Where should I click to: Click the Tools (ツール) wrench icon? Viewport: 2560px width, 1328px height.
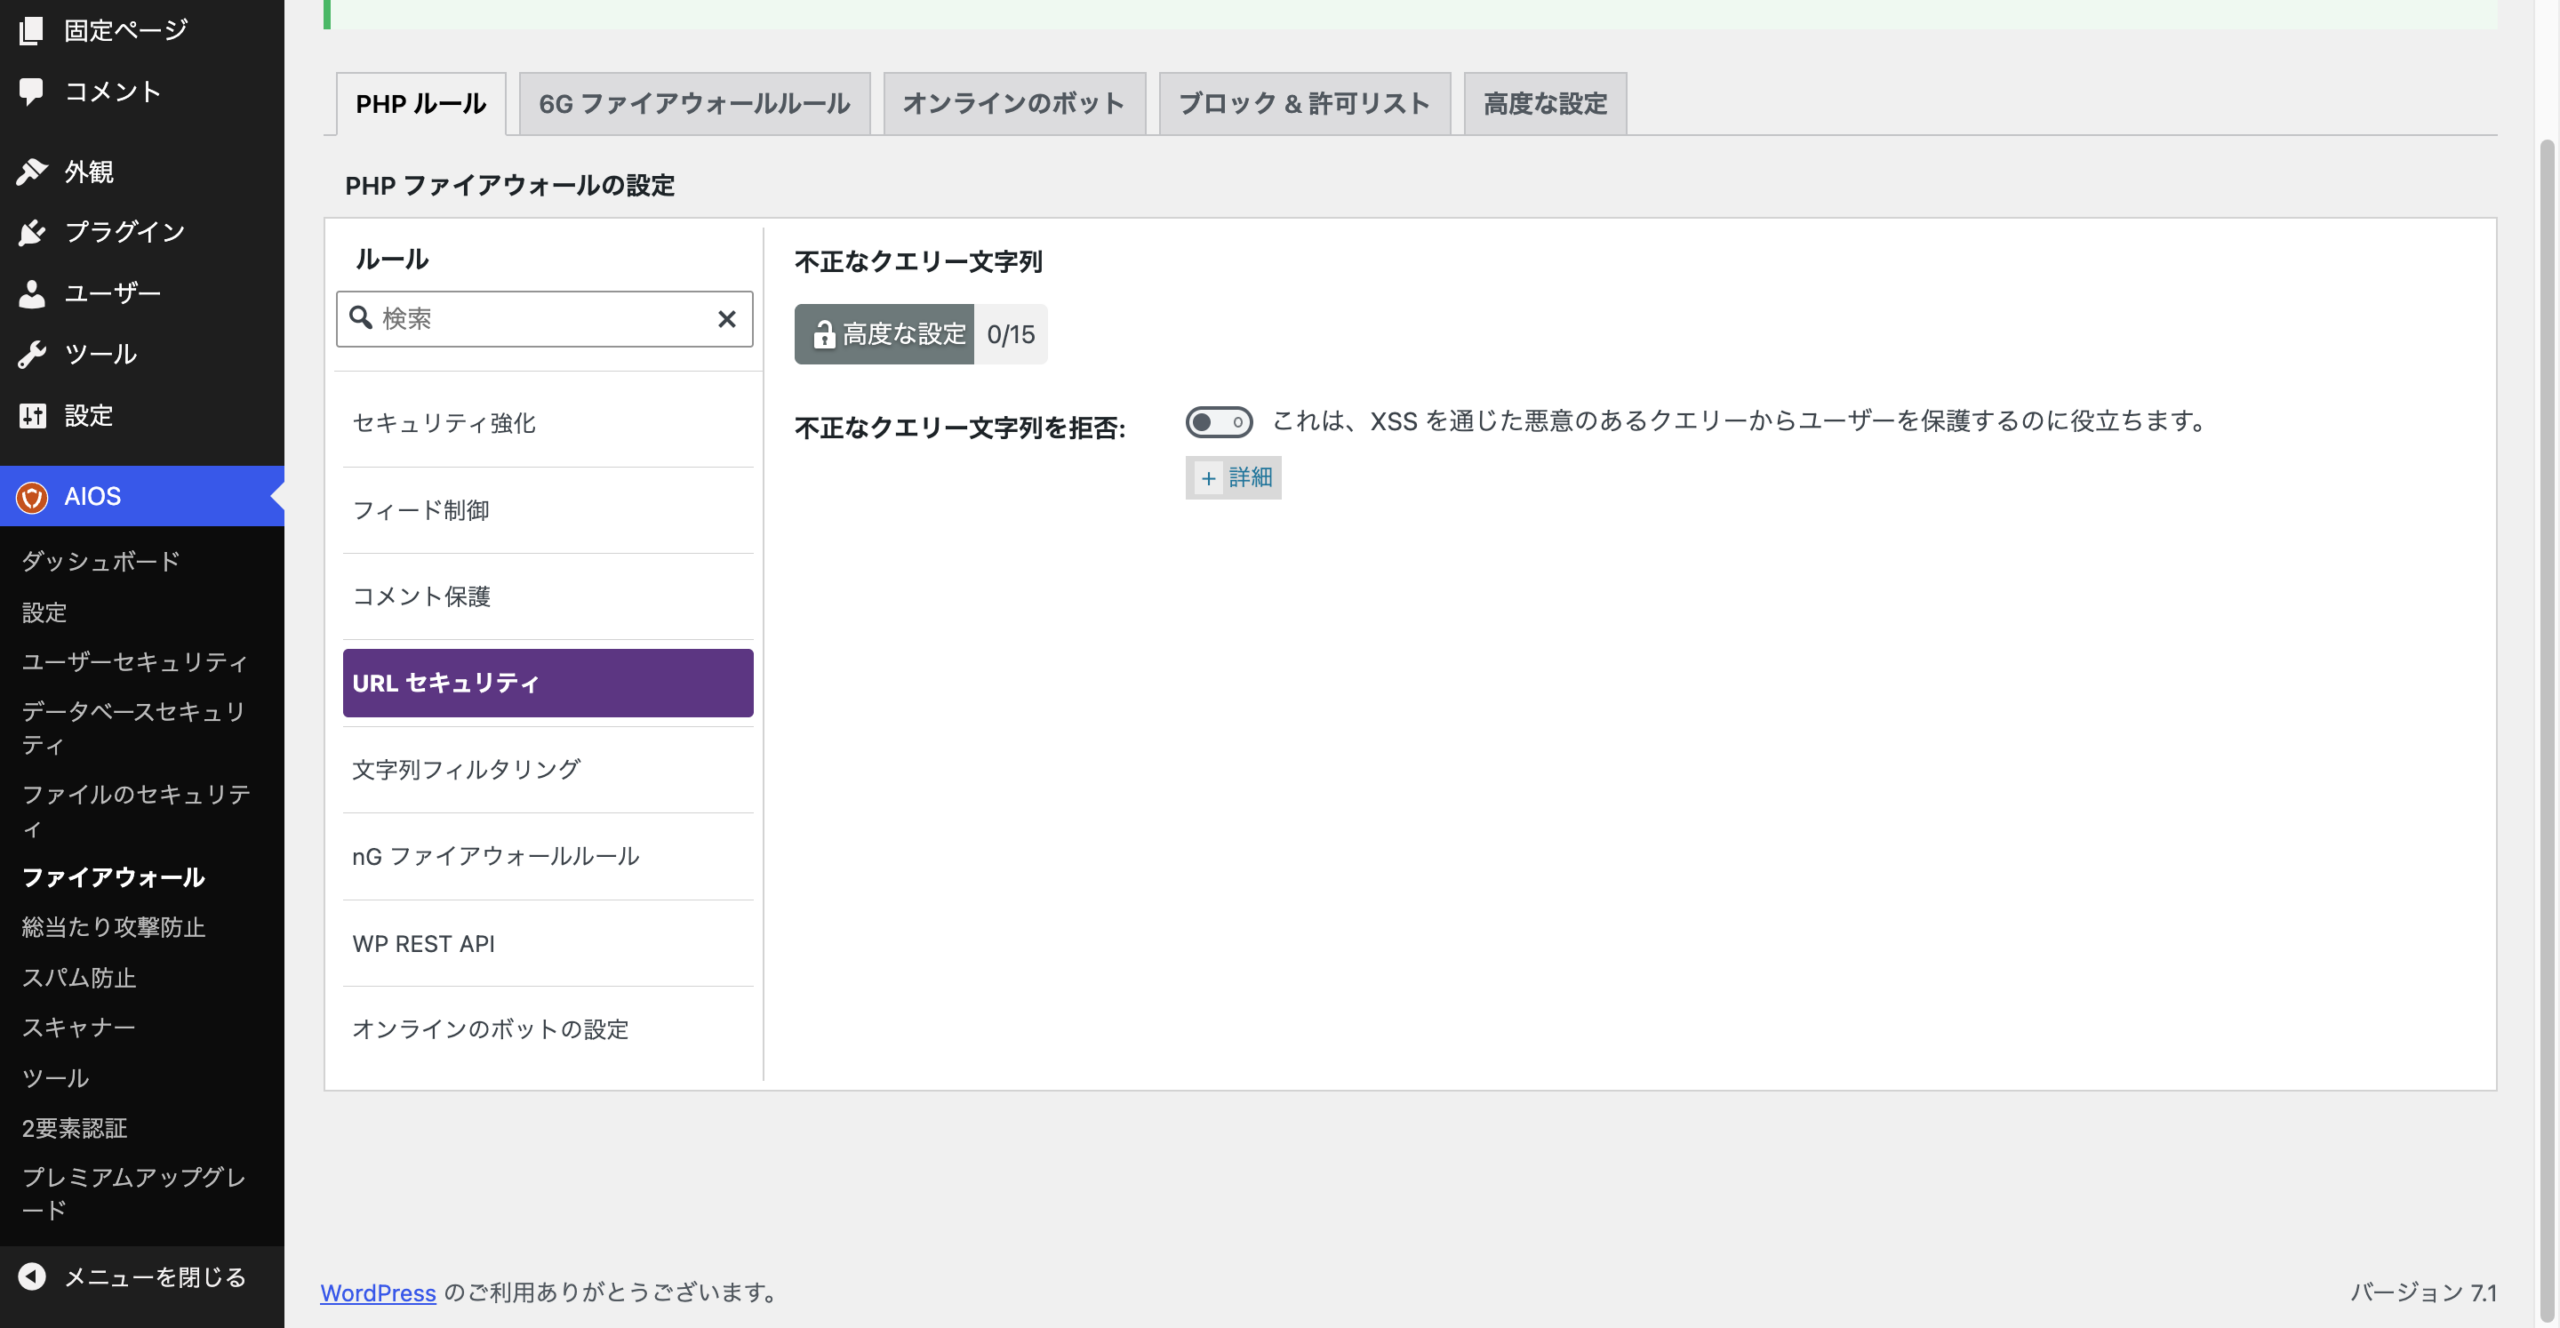31,354
